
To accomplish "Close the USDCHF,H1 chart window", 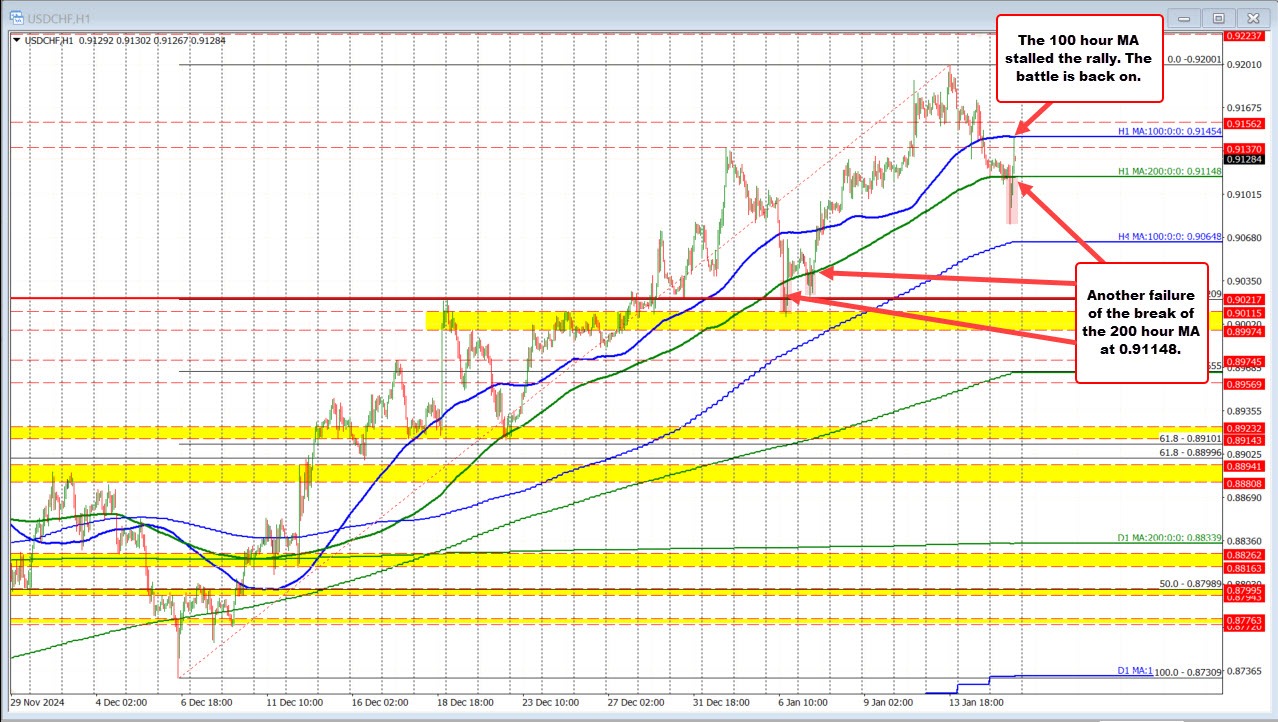I will tap(1253, 17).
